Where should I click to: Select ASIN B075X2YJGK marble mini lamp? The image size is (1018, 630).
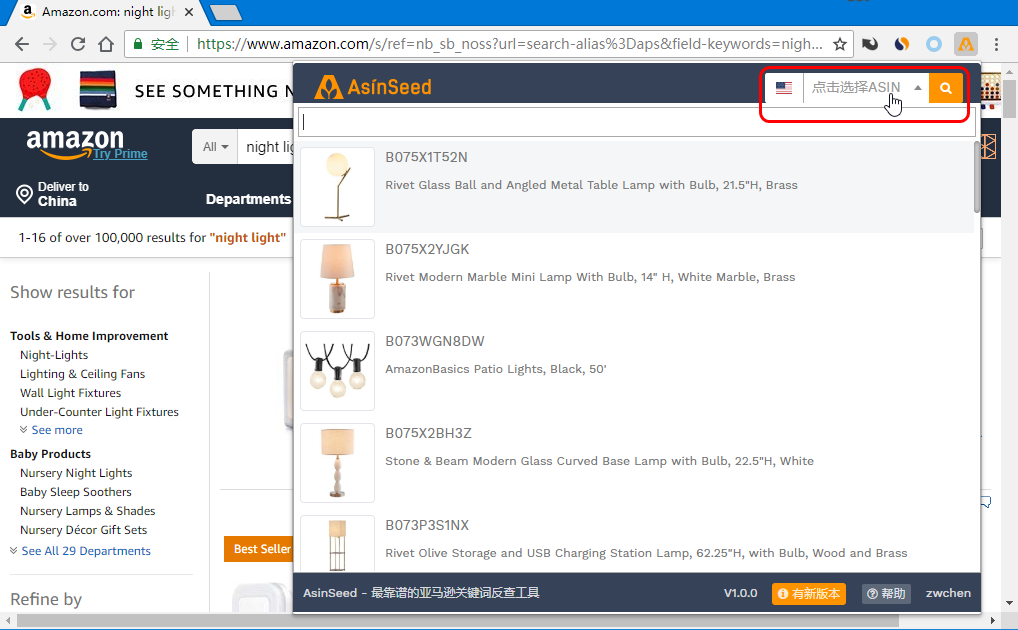click(636, 279)
